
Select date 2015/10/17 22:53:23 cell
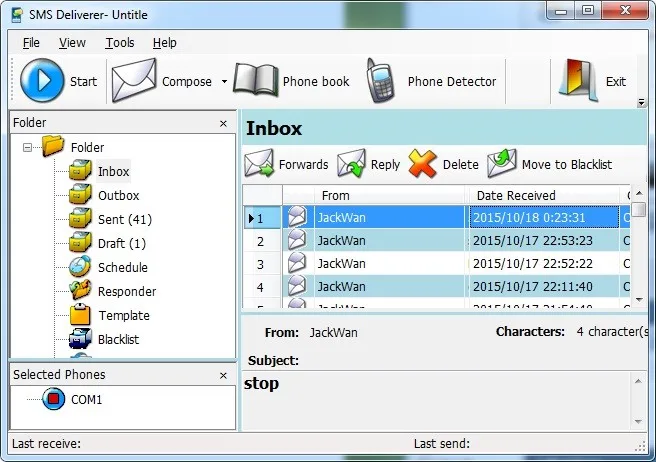544,241
